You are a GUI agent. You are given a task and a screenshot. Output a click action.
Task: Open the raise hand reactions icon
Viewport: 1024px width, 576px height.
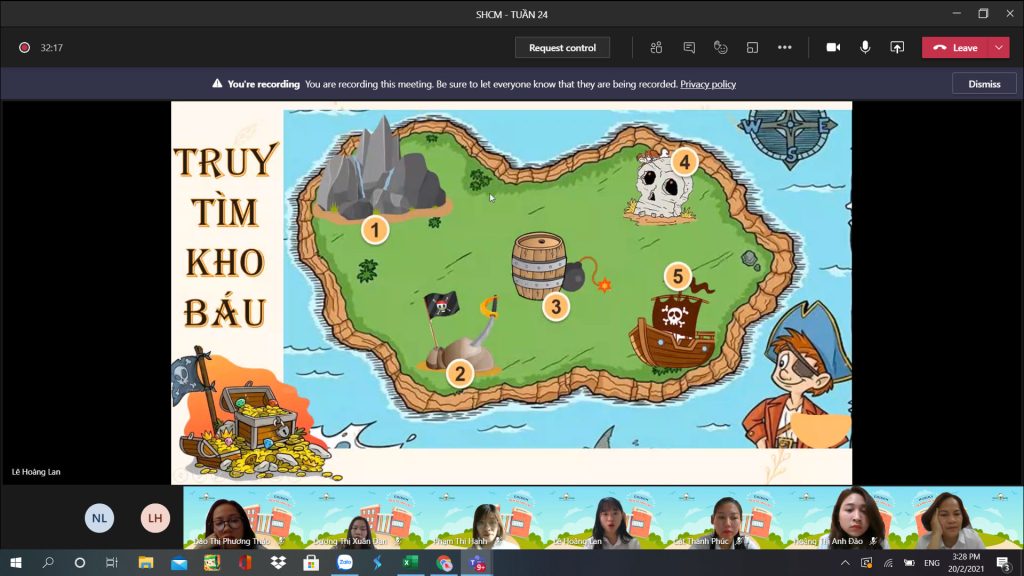pyautogui.click(x=720, y=47)
